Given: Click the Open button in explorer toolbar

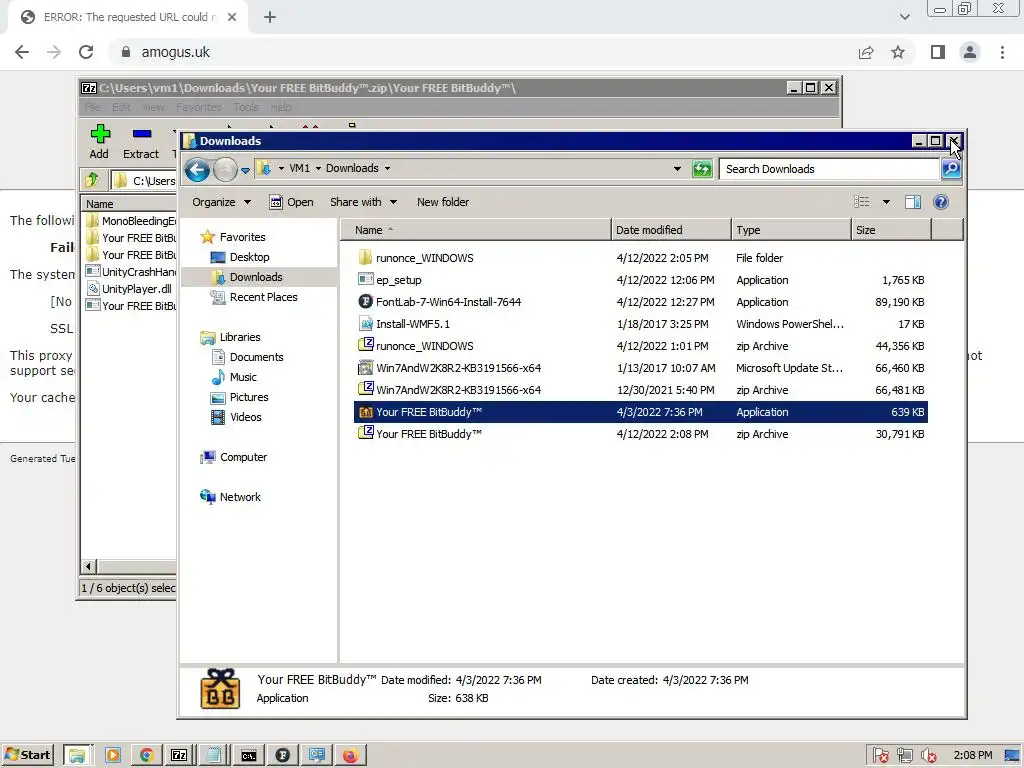Looking at the screenshot, I should pos(292,202).
